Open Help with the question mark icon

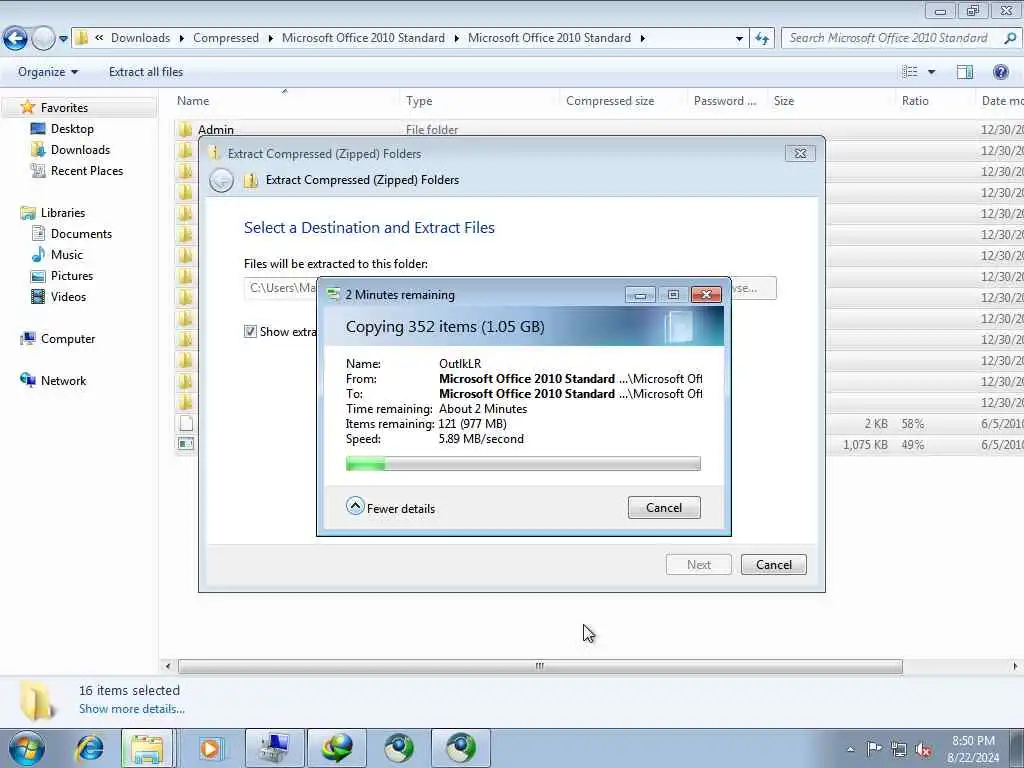tap(1000, 72)
